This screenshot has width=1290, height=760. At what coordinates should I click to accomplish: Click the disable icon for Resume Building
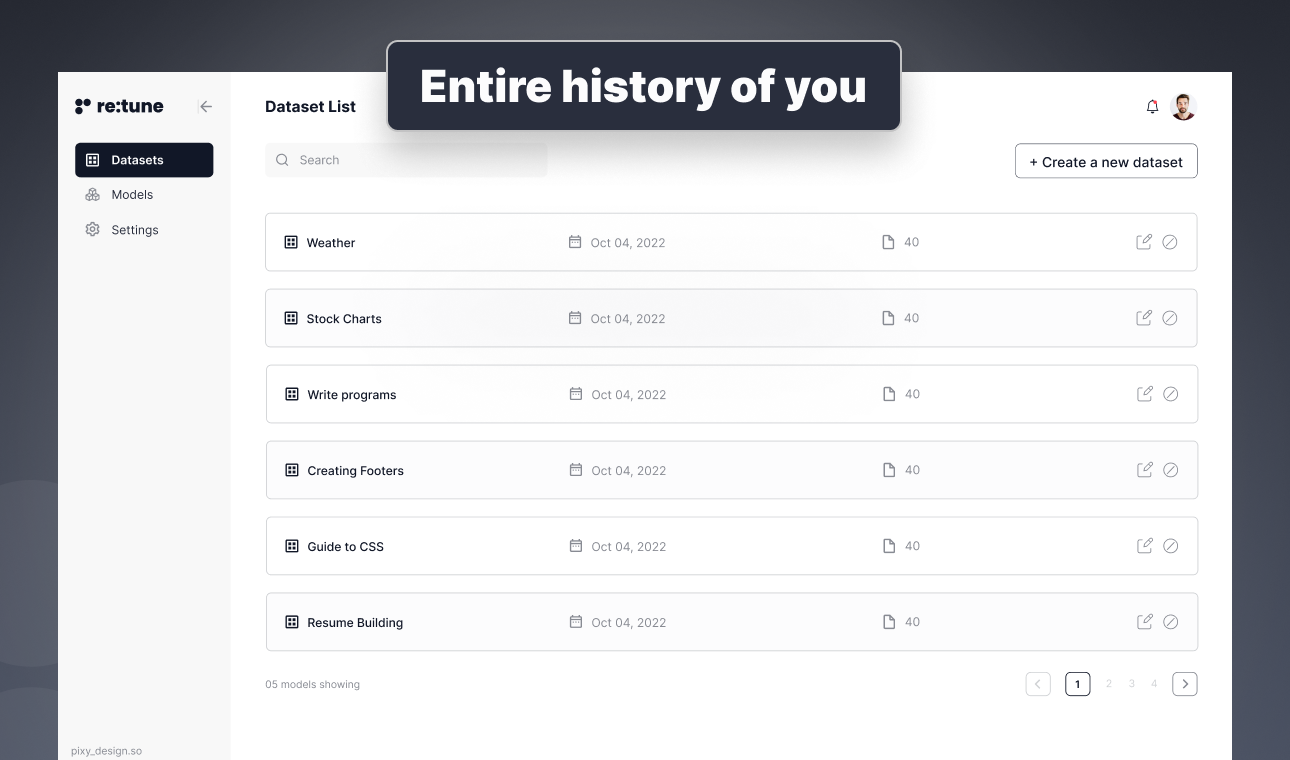click(1171, 622)
